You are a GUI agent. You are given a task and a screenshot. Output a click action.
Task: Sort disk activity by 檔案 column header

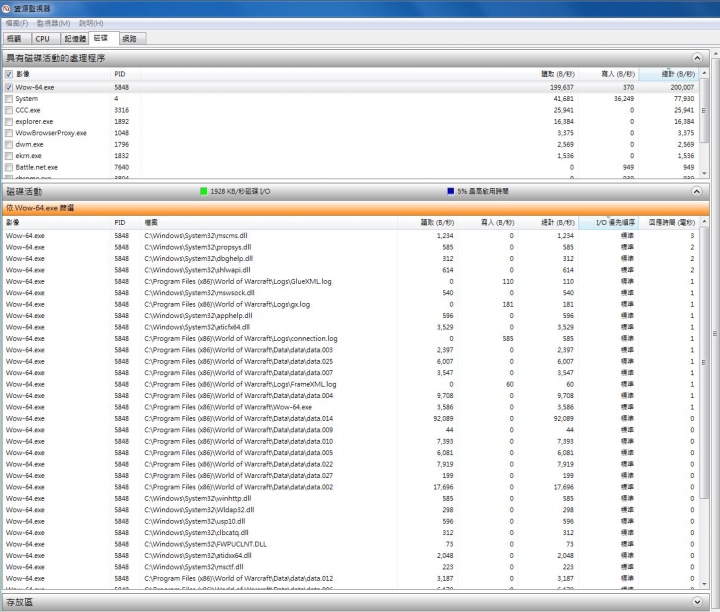(269, 223)
